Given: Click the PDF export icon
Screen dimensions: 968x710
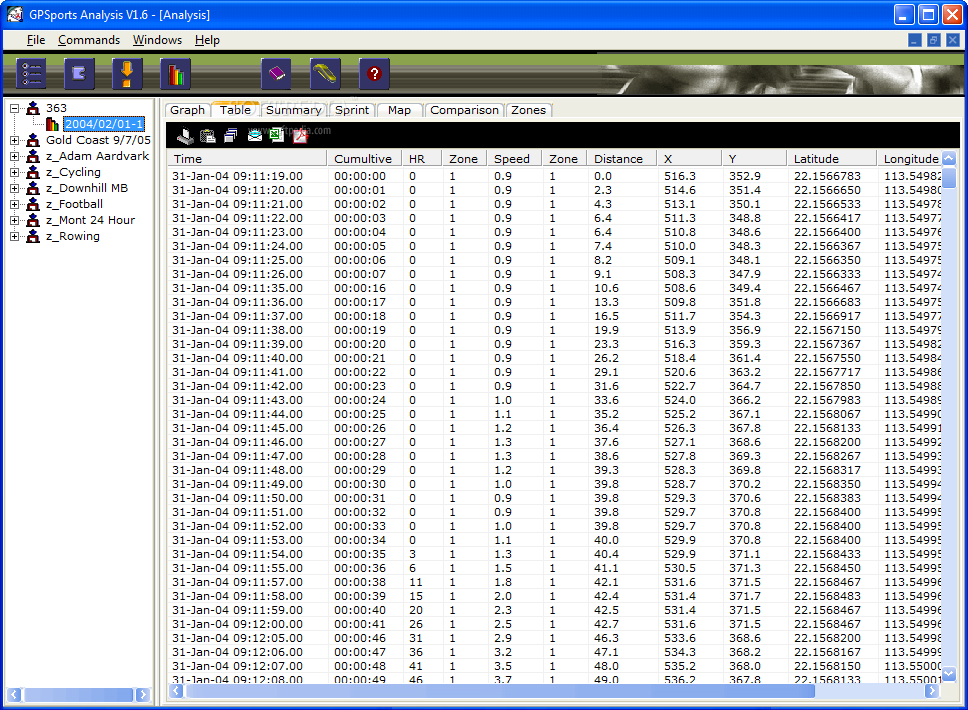Looking at the screenshot, I should [x=300, y=135].
